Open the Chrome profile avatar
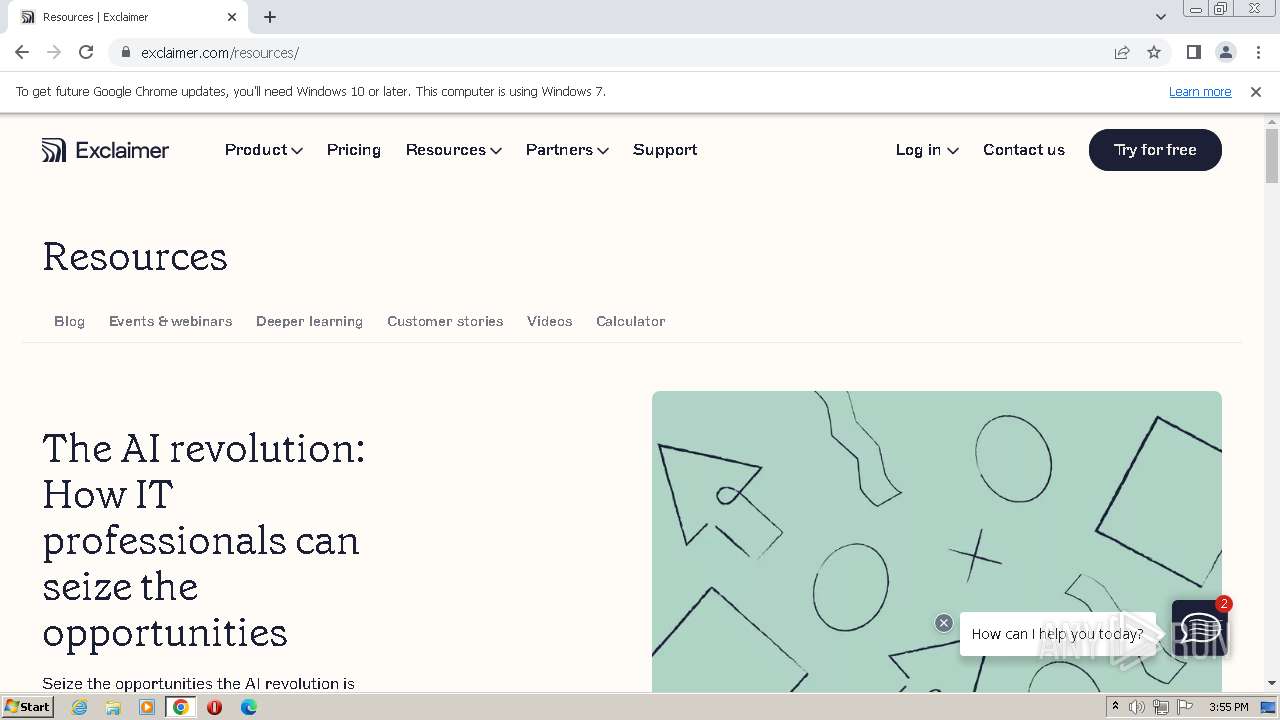The width and height of the screenshot is (1280, 720). pos(1225,52)
